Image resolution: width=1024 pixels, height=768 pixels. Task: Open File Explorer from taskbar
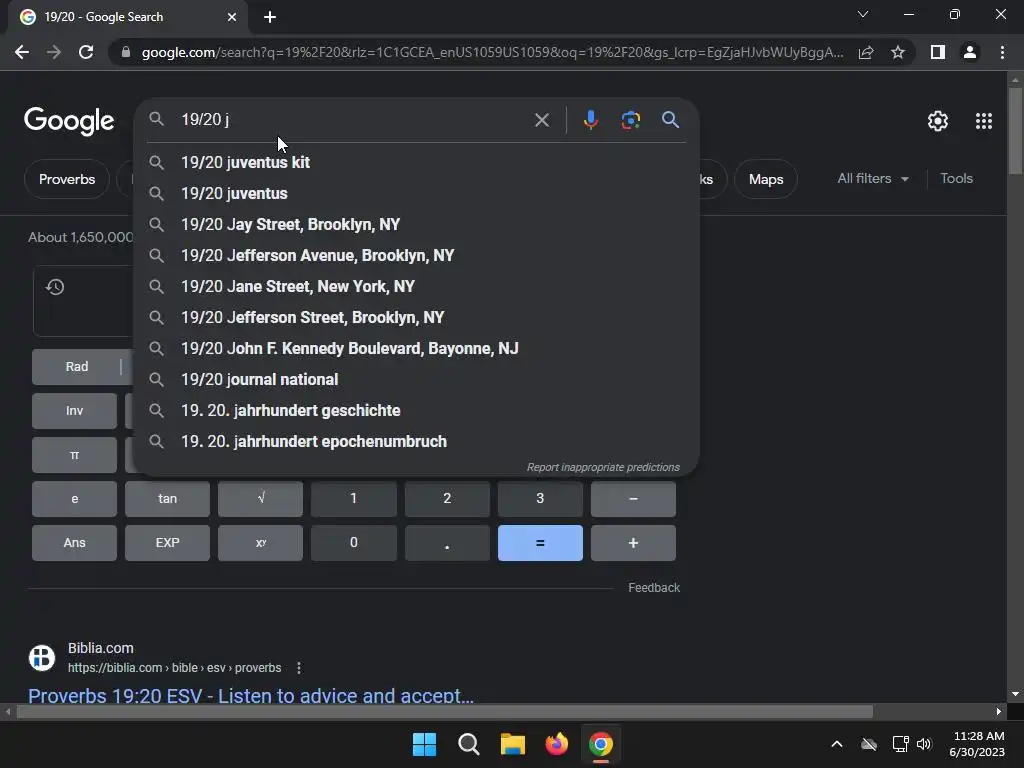513,744
